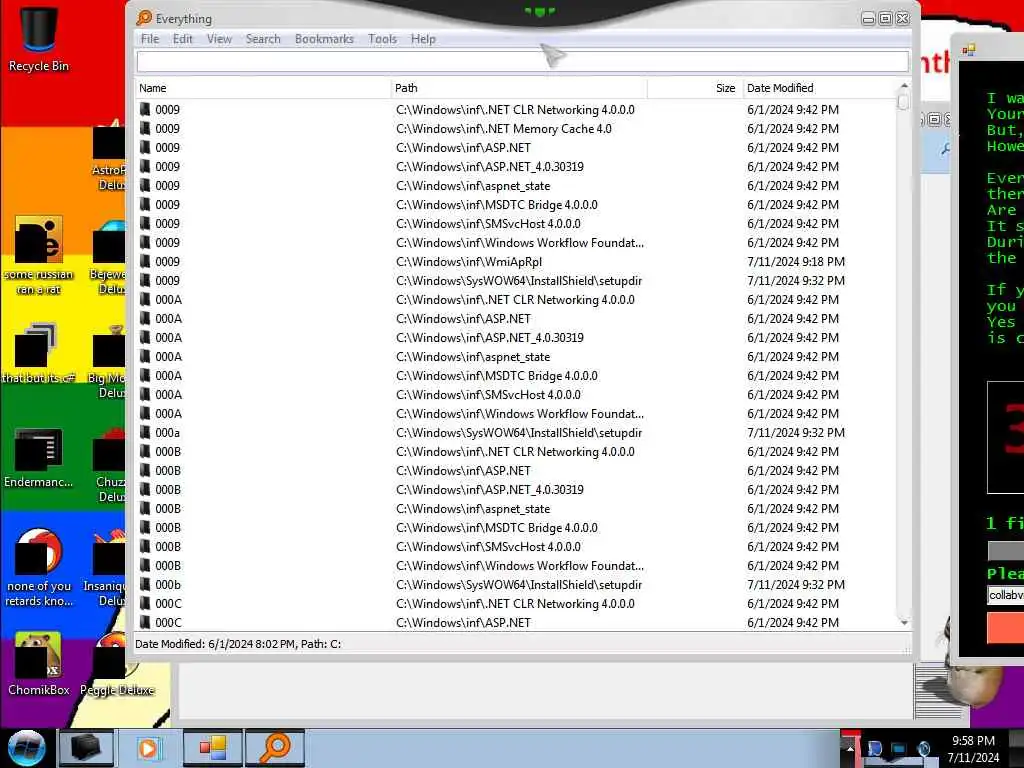The width and height of the screenshot is (1024, 768).
Task: Select folder 0009 in InstallShield\setupdir
Action: coord(167,281)
